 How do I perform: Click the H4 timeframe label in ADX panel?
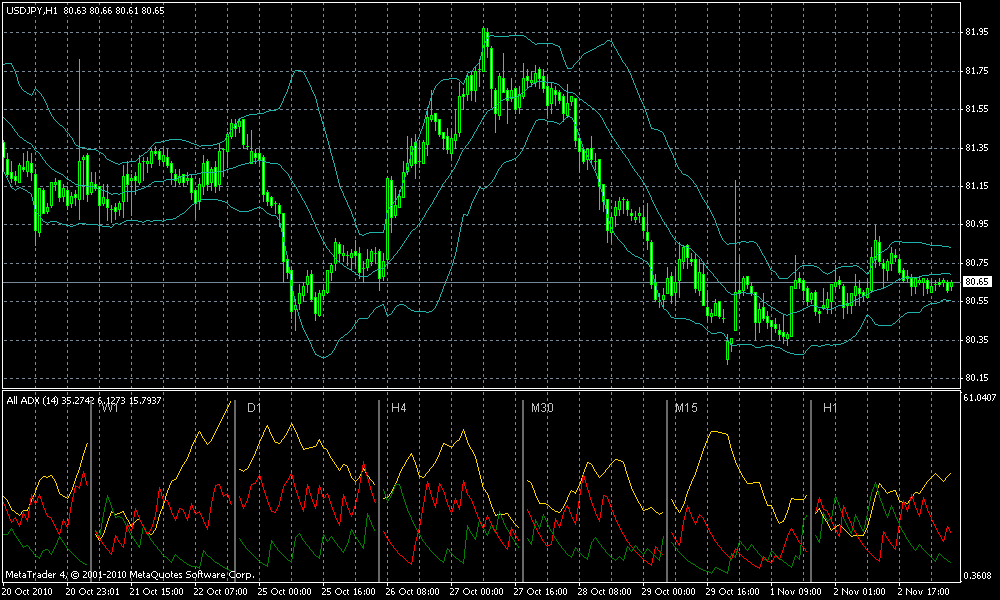point(398,408)
